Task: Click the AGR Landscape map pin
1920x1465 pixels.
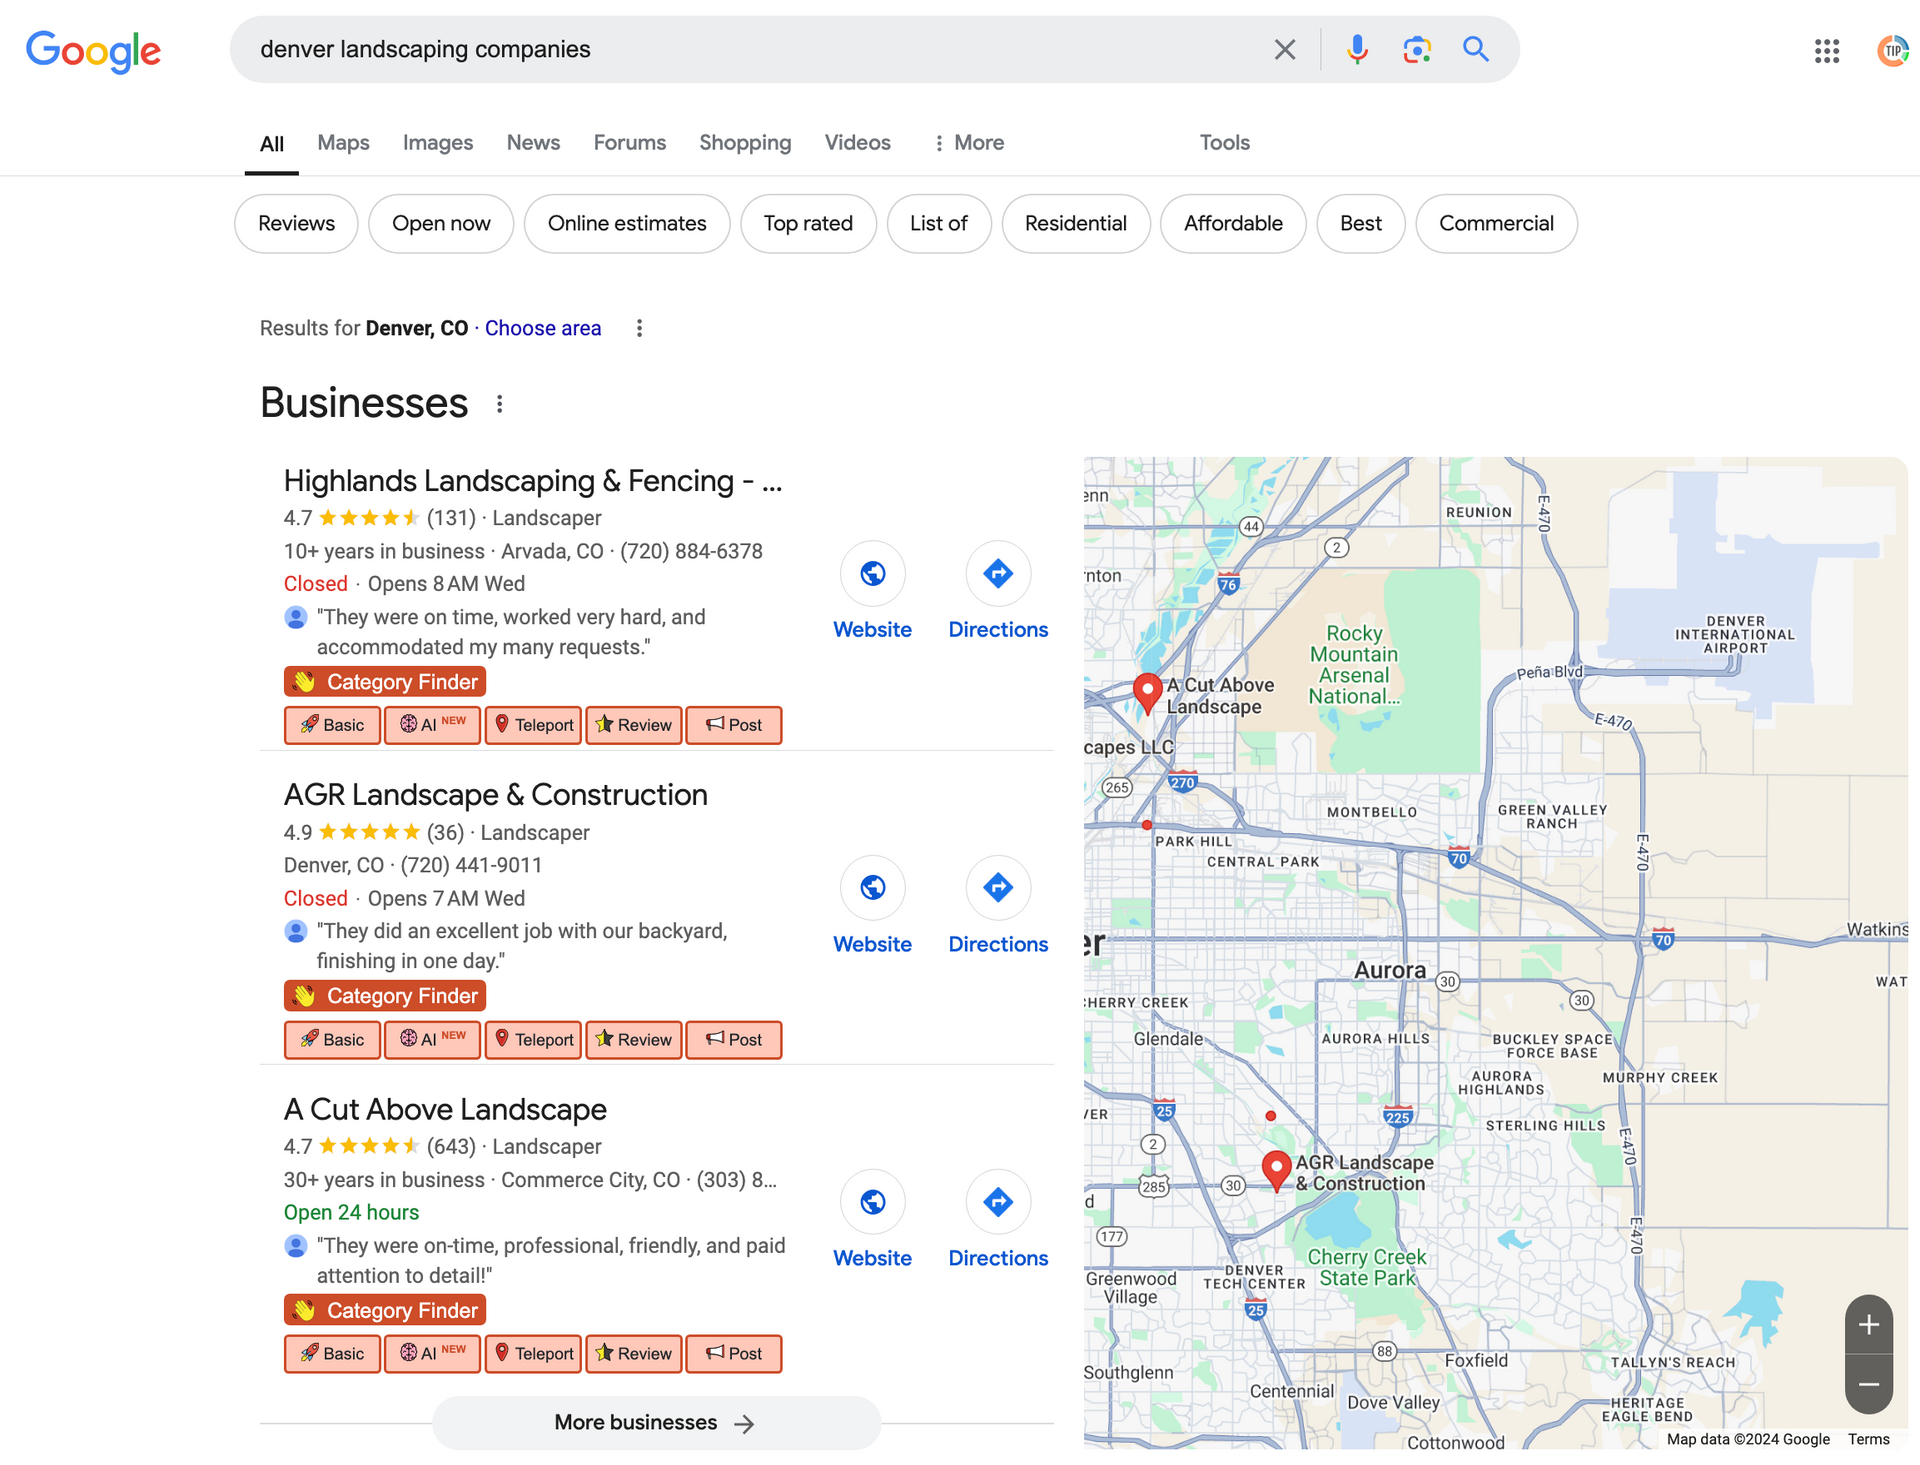Action: pos(1276,1169)
